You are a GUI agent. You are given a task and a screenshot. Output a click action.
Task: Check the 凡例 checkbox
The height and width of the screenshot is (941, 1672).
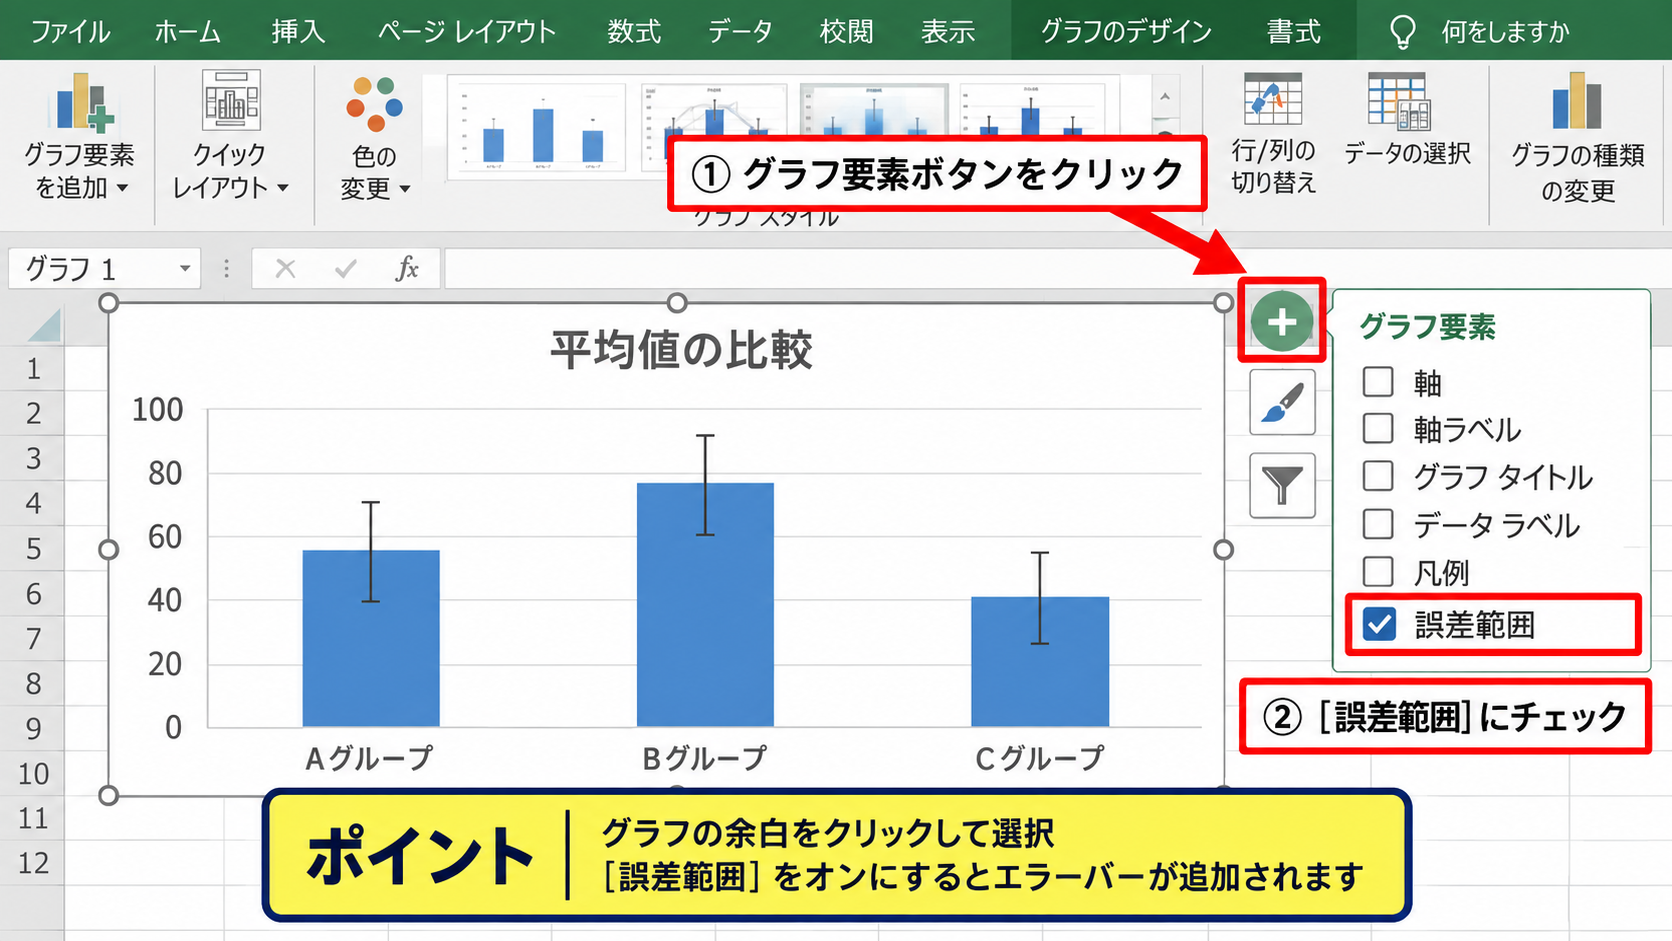1378,572
